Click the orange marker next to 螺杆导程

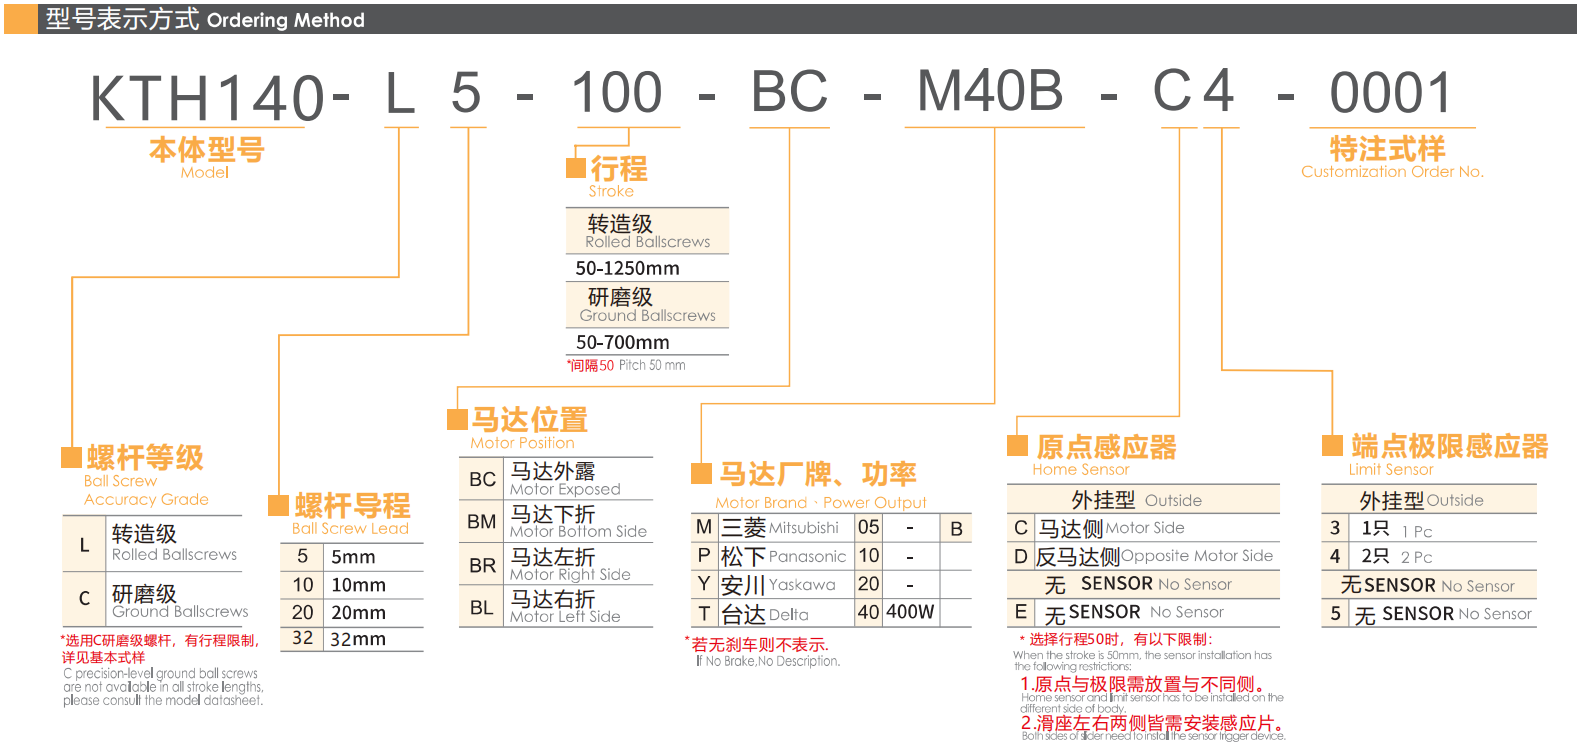click(278, 505)
